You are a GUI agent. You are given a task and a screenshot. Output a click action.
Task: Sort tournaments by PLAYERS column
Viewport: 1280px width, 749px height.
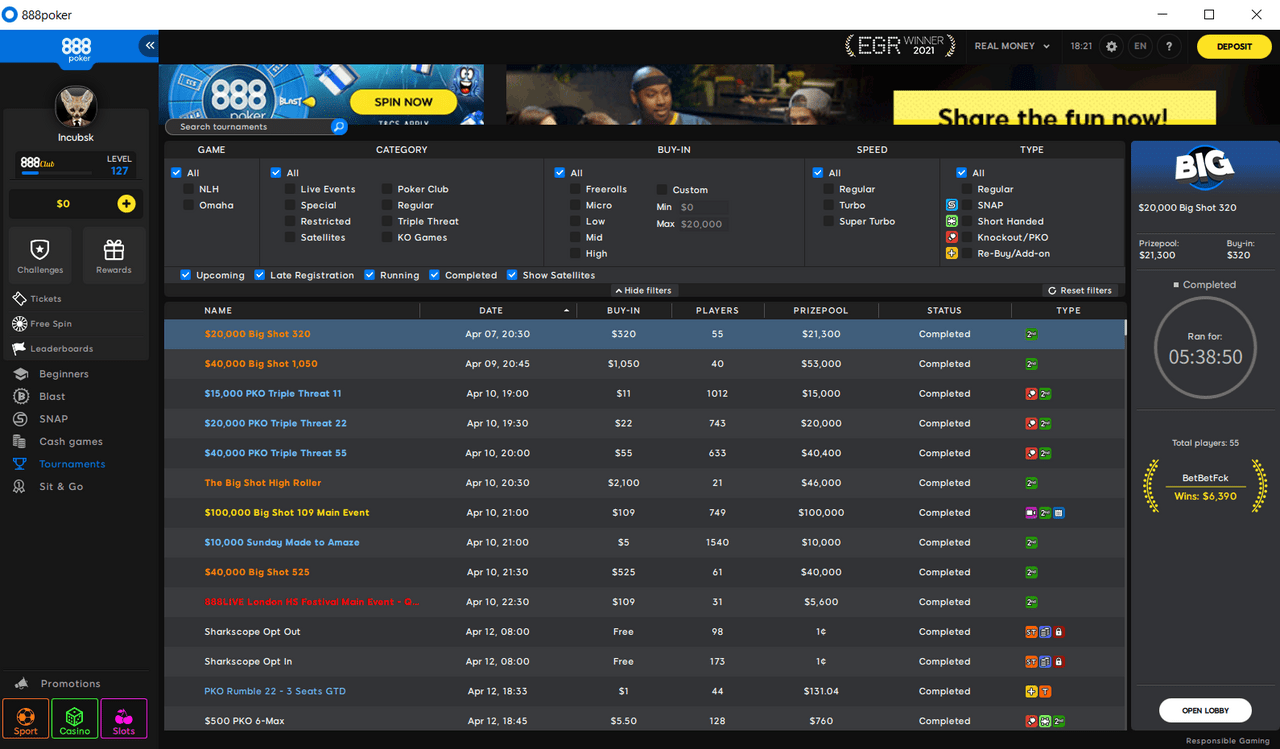point(717,311)
